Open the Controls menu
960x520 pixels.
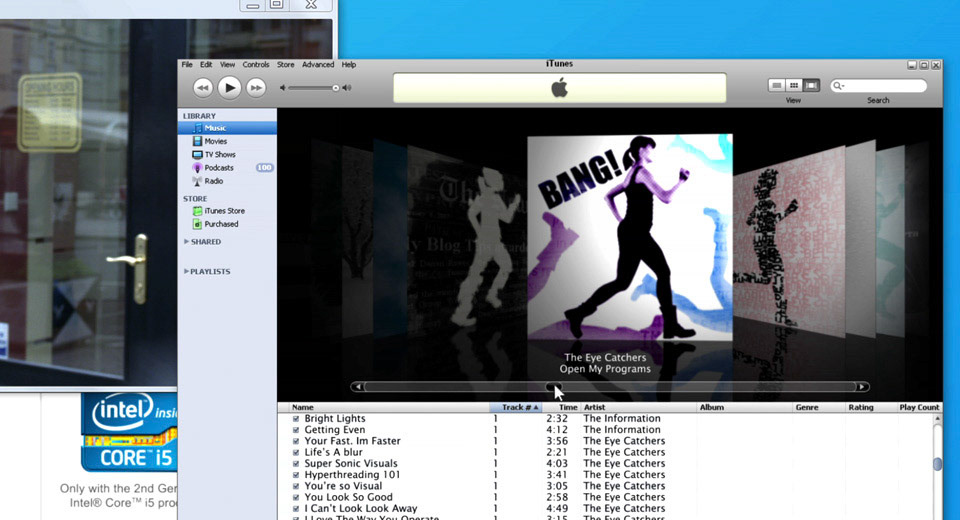(256, 64)
